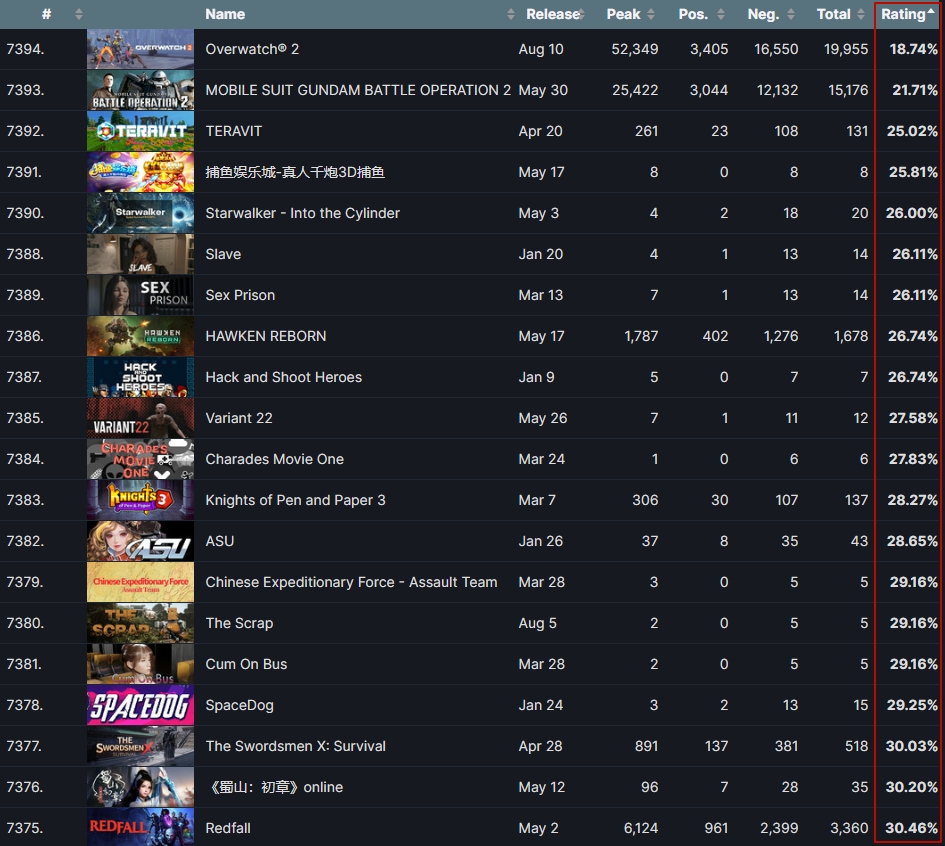Screen dimensions: 945x846
Task: Sort table by Neg. column arrows
Action: click(791, 14)
